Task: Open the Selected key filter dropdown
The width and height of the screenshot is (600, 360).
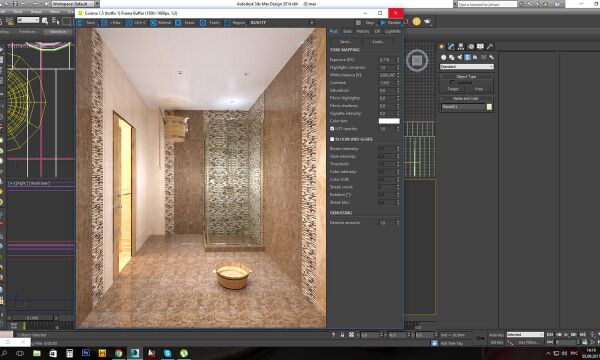Action: pos(525,335)
